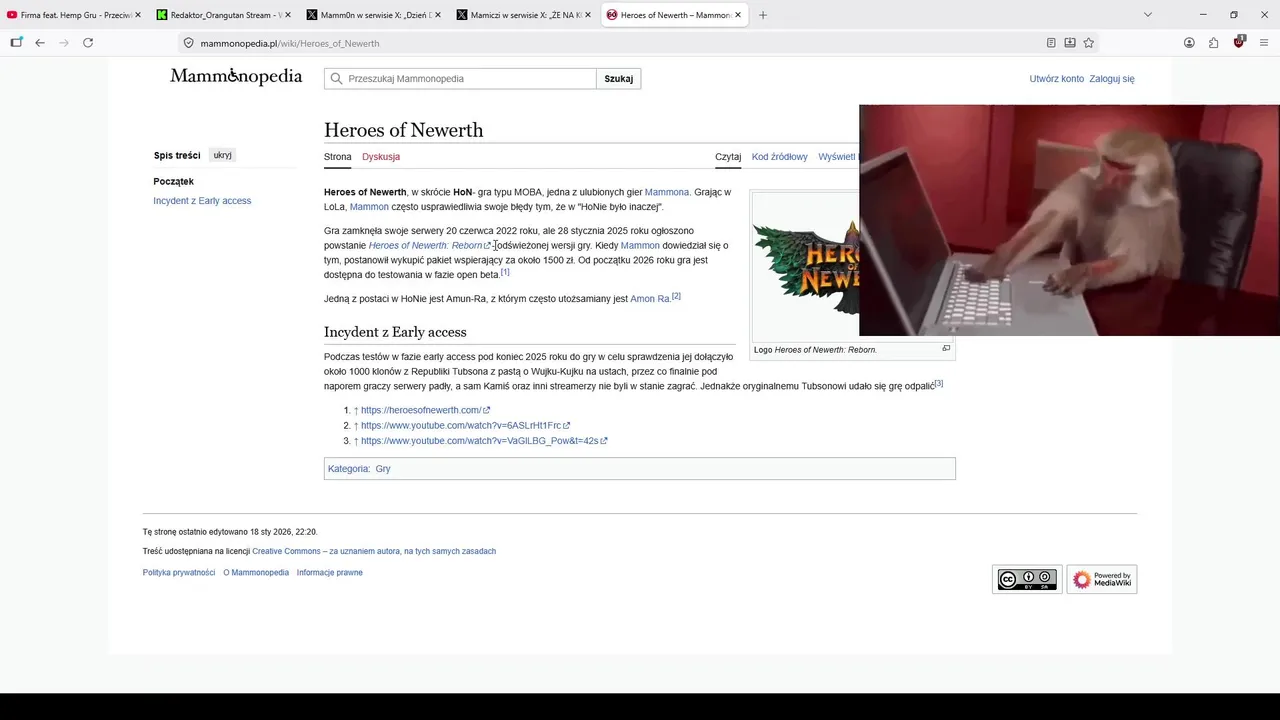Jump to Incydent z Early access in sidebar
This screenshot has width=1280, height=720.
(202, 201)
